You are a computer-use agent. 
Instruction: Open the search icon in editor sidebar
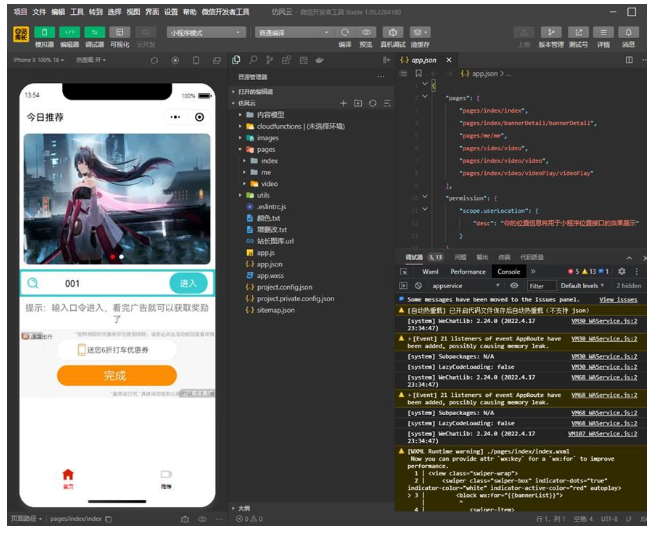(x=253, y=60)
